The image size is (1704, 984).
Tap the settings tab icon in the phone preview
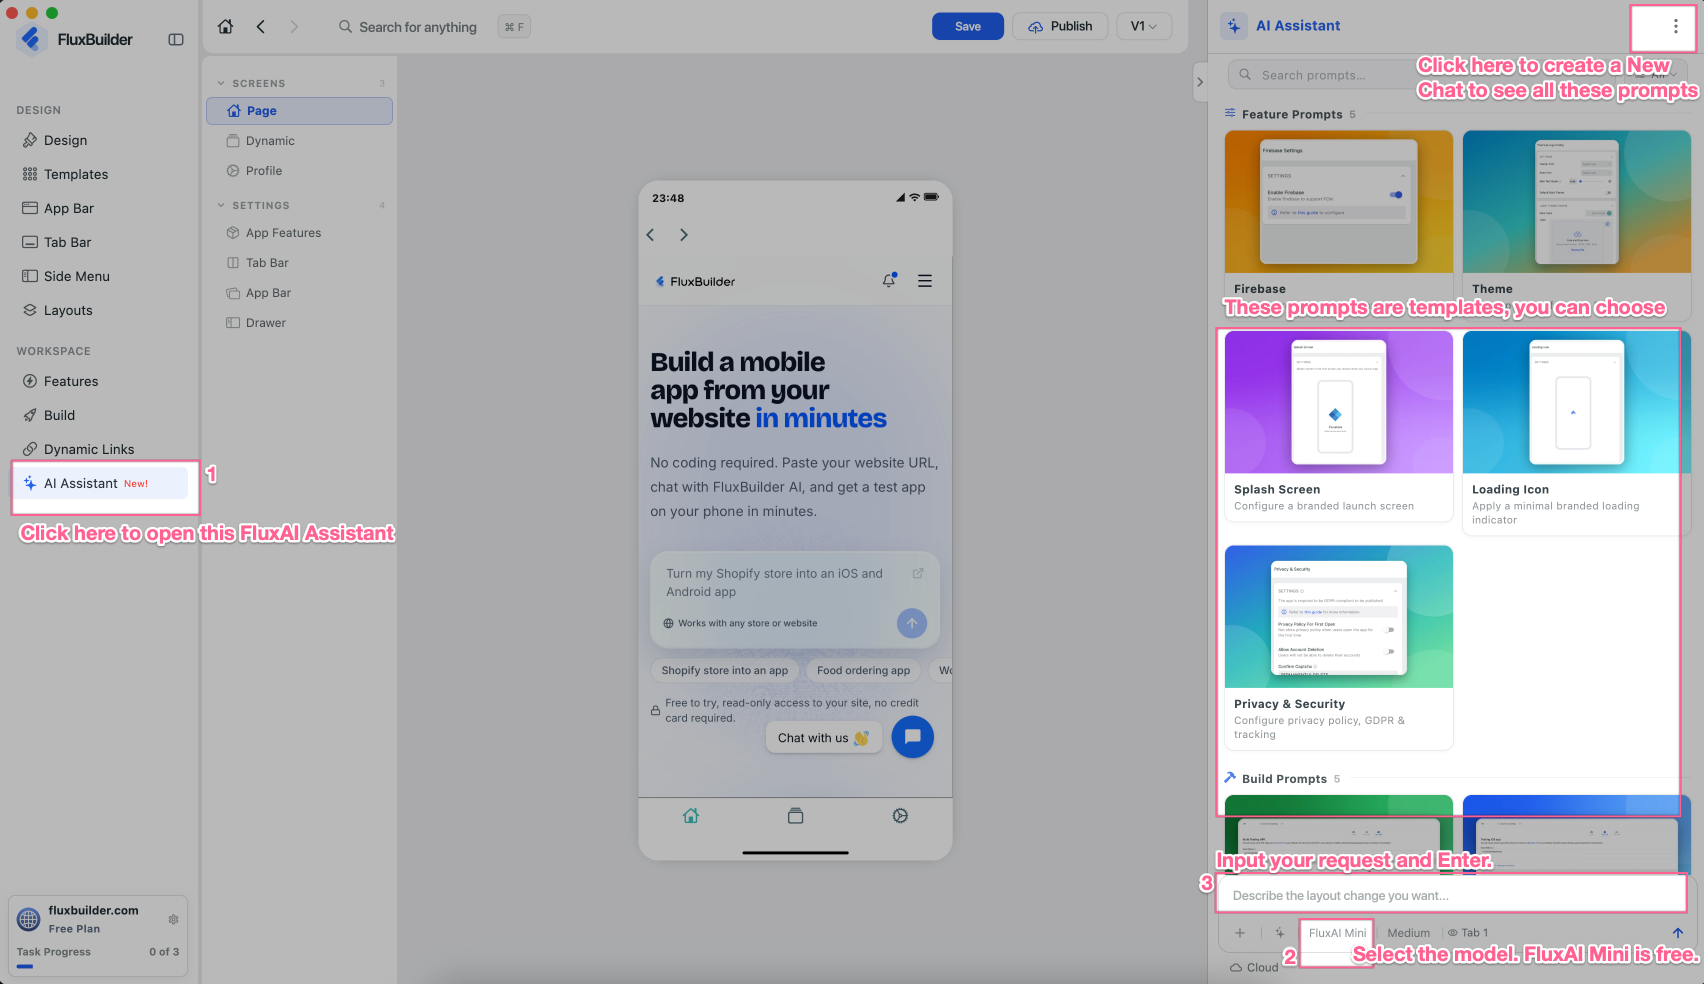(900, 816)
